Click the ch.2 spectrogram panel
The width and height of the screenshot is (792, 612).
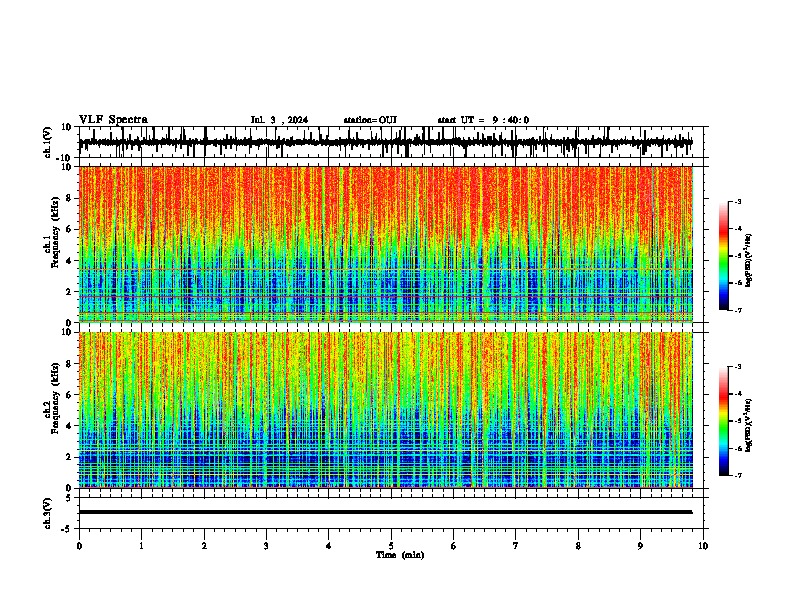[385, 410]
